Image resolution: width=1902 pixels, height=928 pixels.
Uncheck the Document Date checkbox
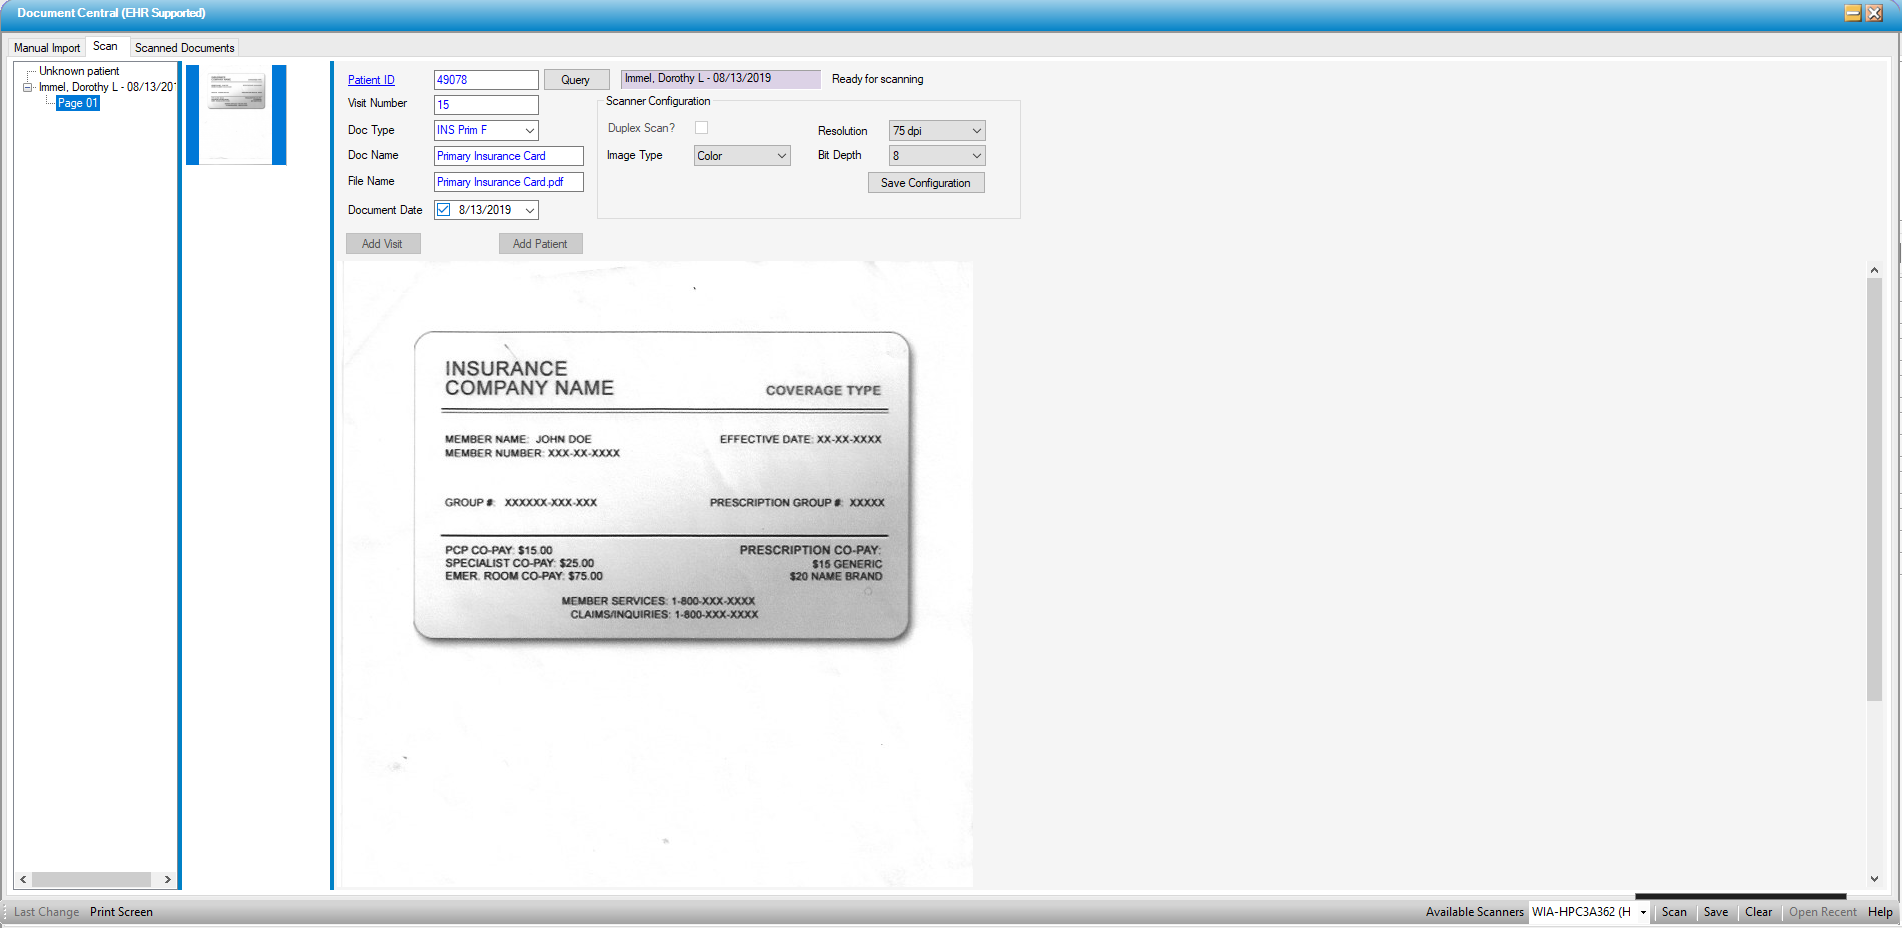coord(444,210)
